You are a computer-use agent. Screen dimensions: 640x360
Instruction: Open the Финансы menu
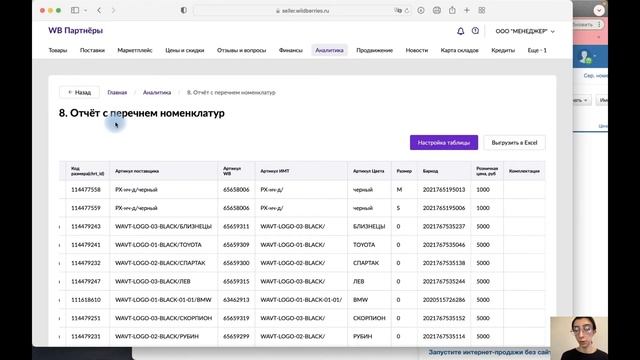coord(291,50)
